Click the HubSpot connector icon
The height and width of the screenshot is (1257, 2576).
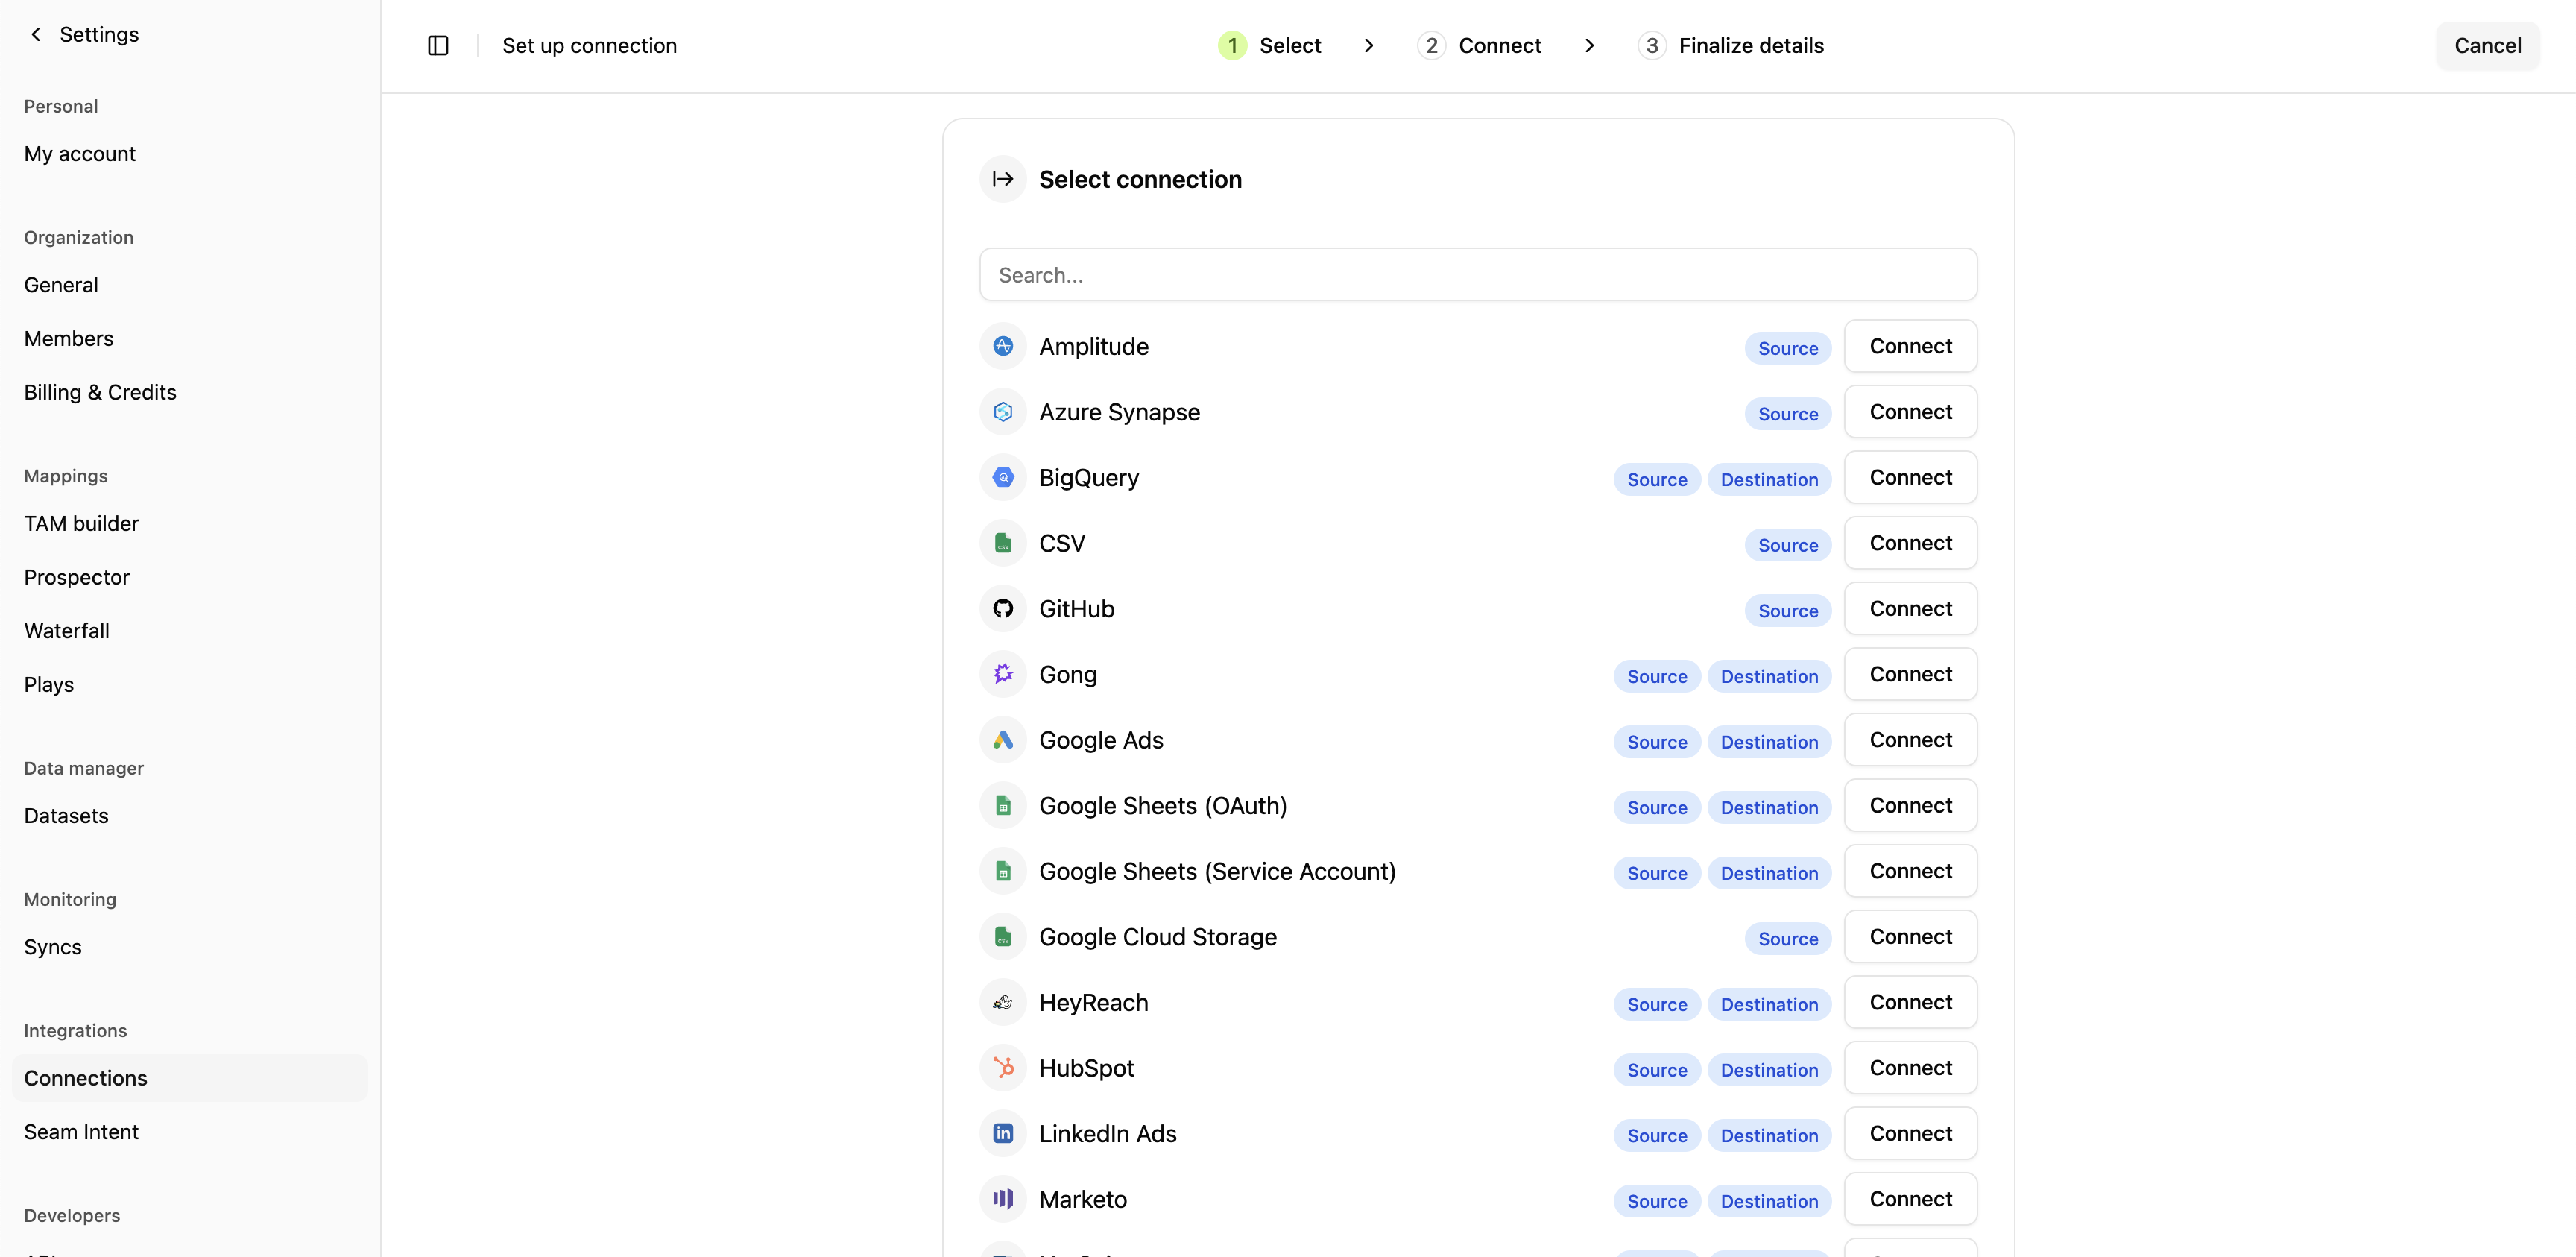point(1002,1067)
